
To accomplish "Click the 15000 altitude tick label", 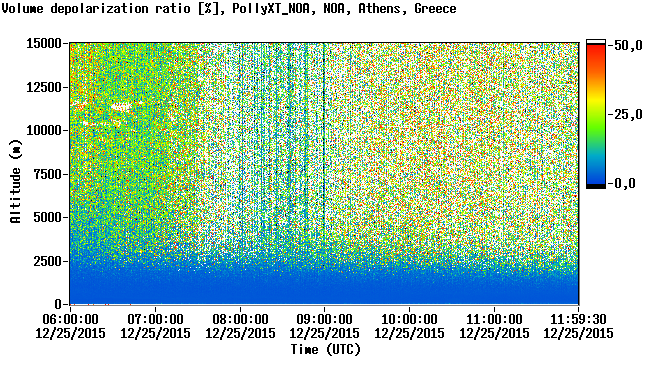I will pyautogui.click(x=44, y=43).
